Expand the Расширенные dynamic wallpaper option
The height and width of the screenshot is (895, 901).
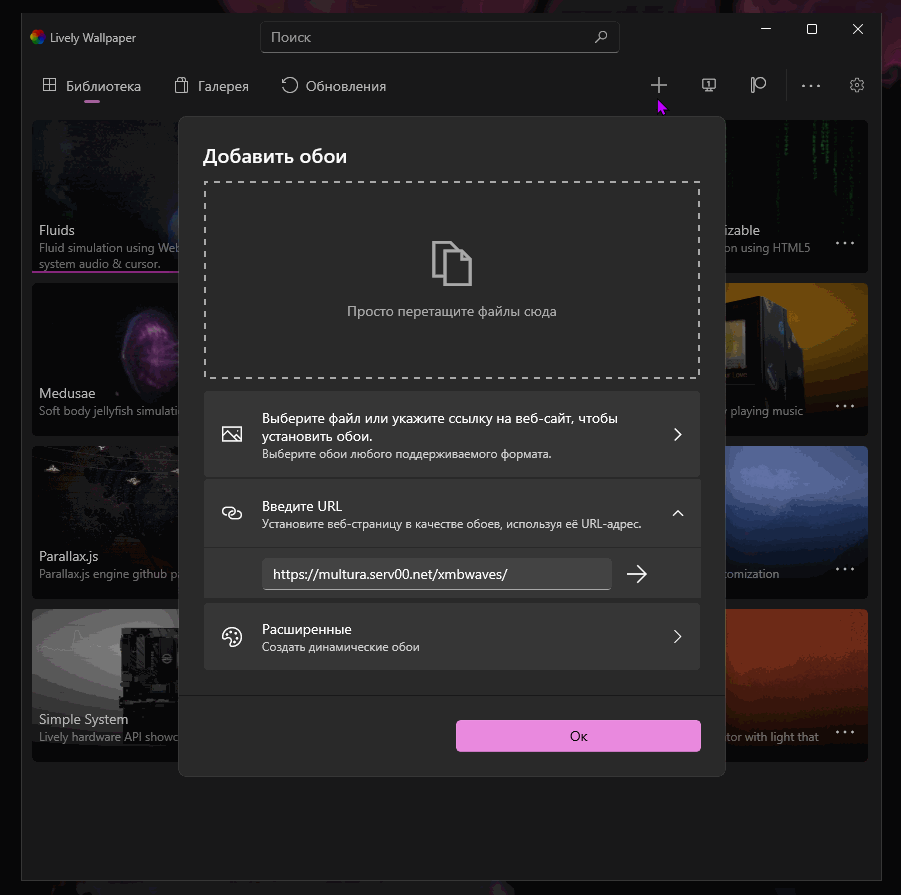(x=677, y=637)
